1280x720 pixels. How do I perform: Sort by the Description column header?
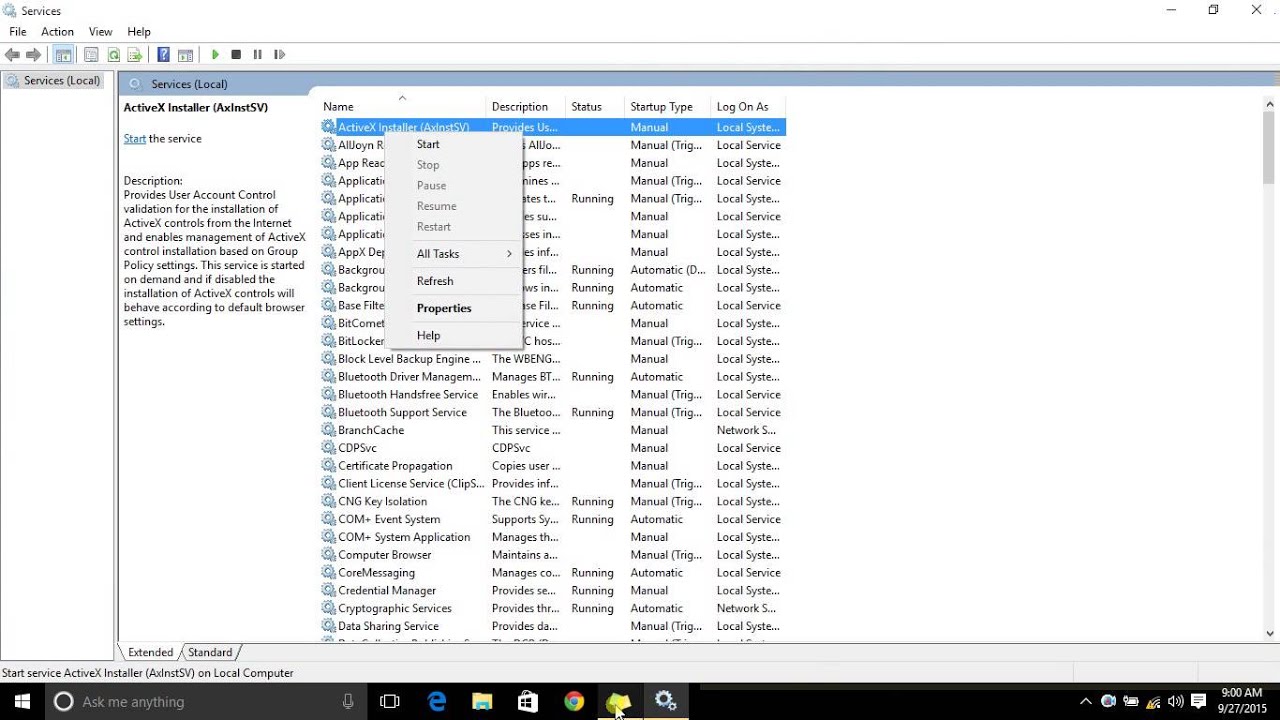[x=526, y=106]
